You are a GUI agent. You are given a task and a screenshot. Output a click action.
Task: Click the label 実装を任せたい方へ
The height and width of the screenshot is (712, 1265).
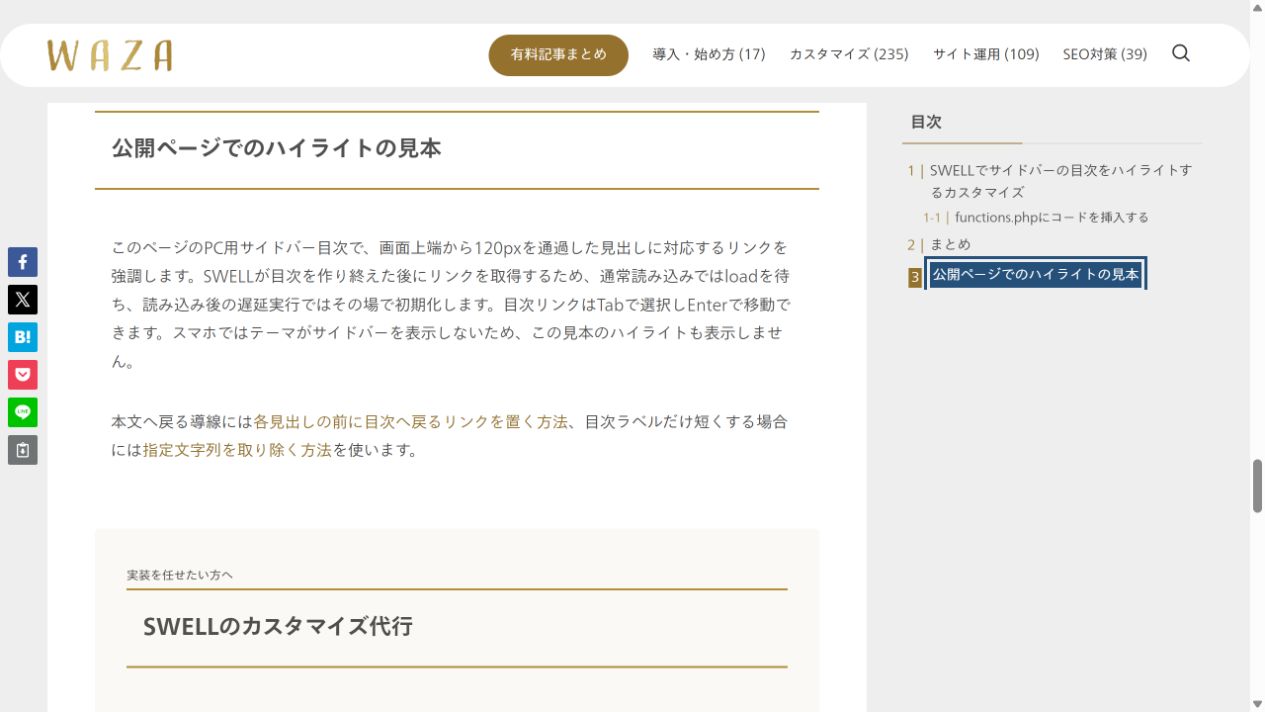tap(180, 575)
